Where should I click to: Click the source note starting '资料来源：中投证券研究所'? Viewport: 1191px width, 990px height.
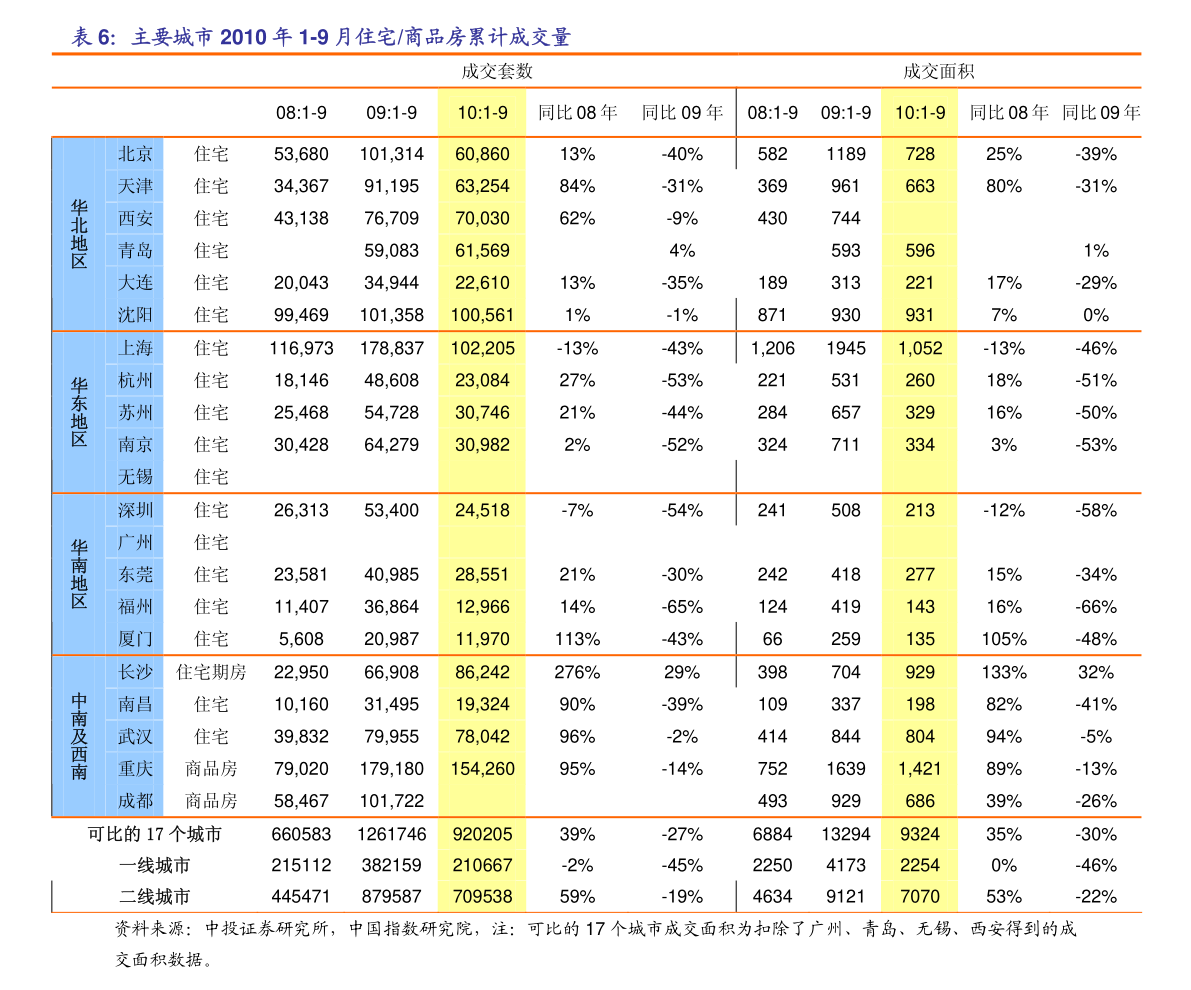(595, 944)
